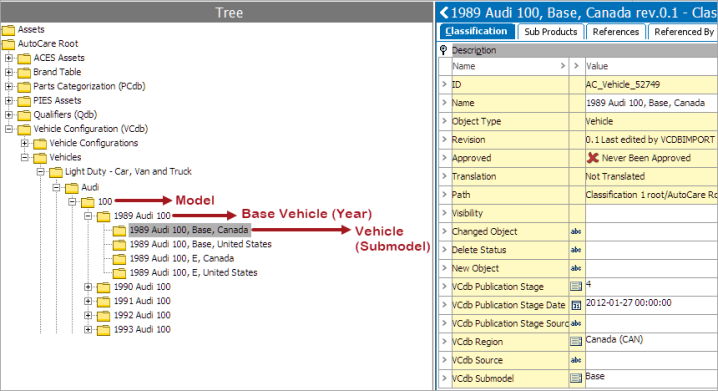Open the References tab
Viewport: 718px width, 391px height.
point(615,32)
